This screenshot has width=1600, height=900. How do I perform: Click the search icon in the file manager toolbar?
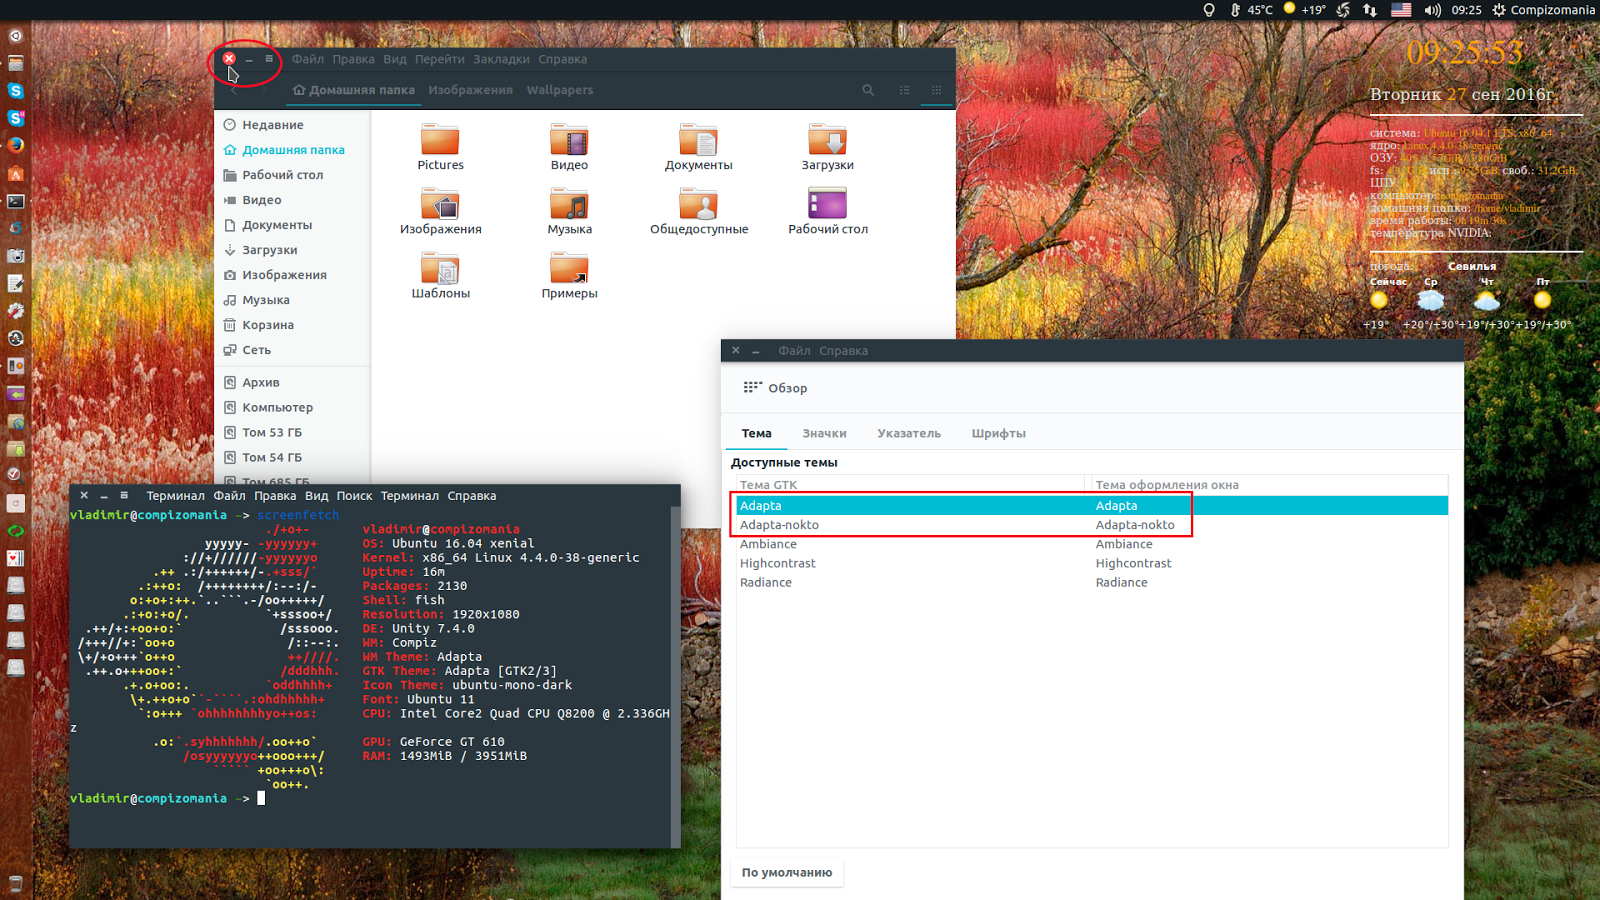coord(868,90)
